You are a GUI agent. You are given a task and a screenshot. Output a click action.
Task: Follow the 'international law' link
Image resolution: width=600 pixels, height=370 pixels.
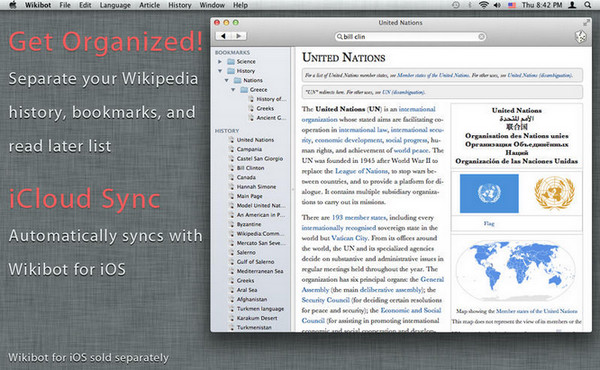click(363, 130)
